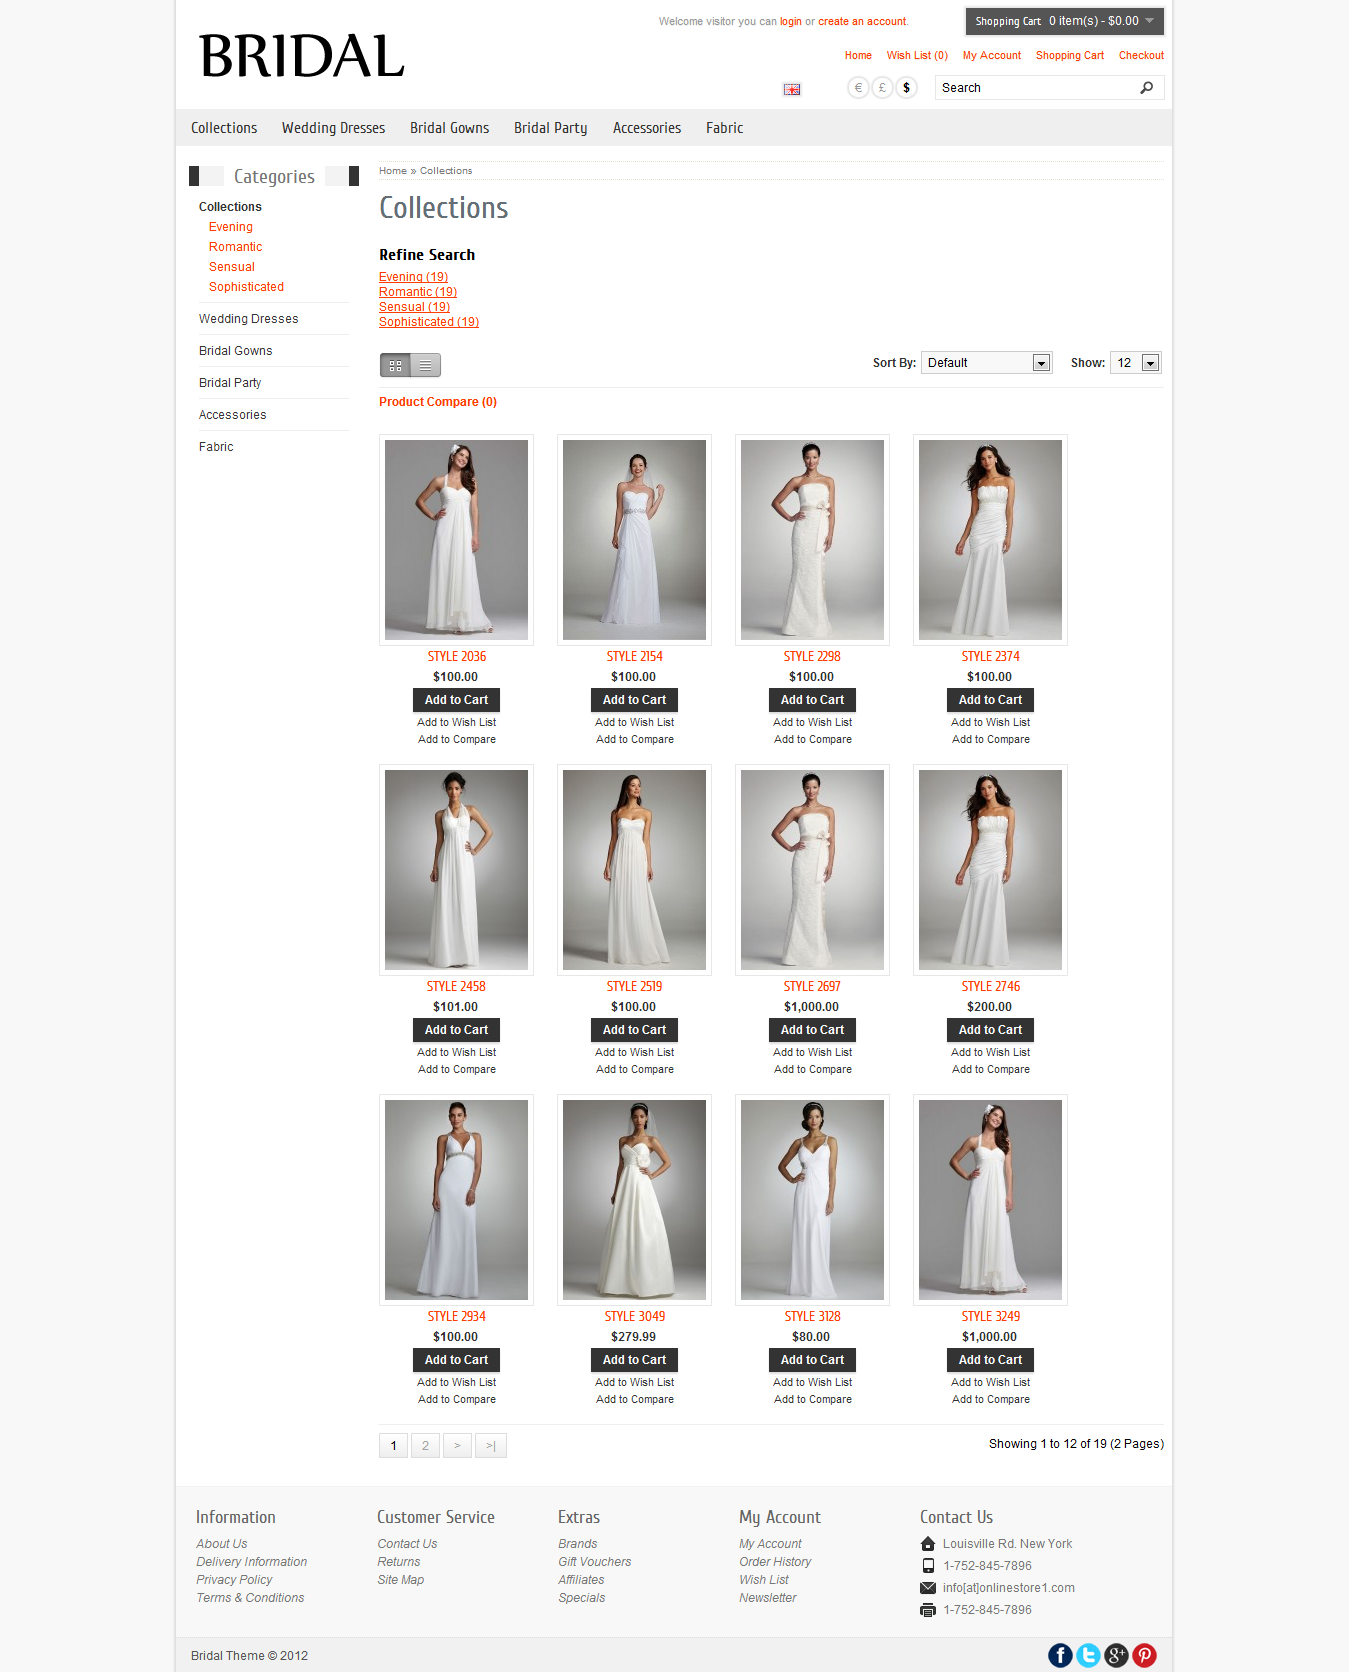This screenshot has width=1349, height=1672.
Task: Add STYLE 3249 to cart
Action: (x=990, y=1360)
